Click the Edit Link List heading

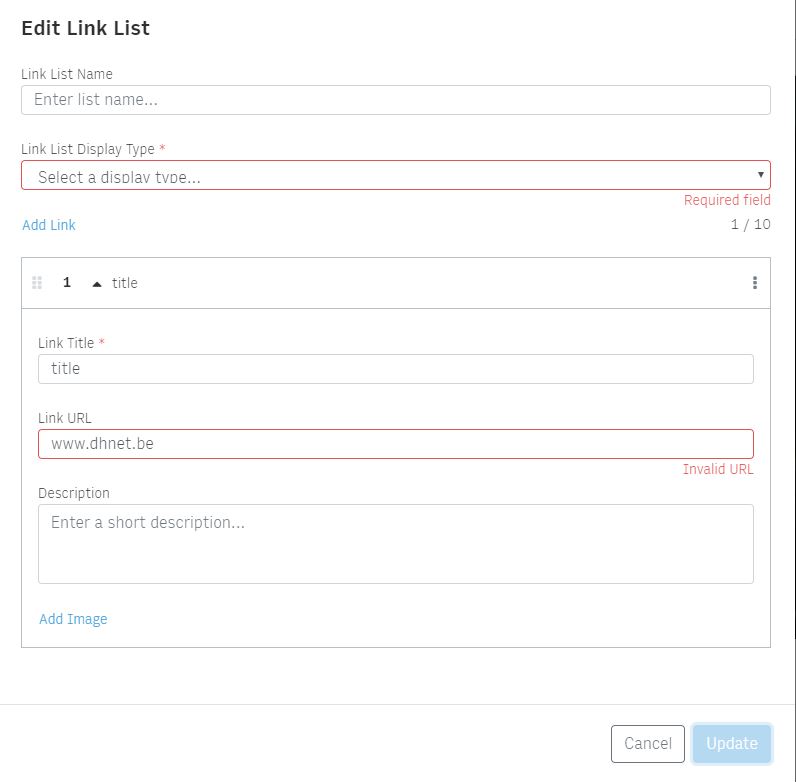tap(85, 28)
